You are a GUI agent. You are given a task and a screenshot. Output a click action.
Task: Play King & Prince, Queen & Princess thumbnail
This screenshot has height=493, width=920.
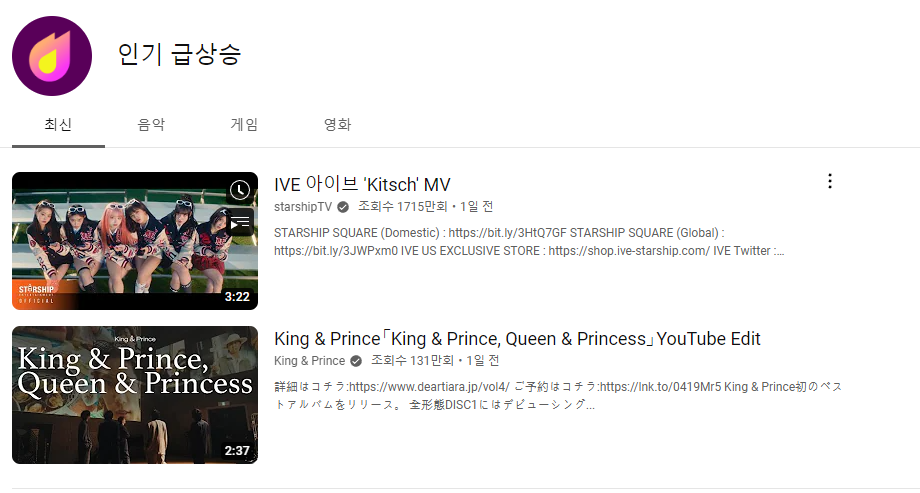(x=135, y=395)
